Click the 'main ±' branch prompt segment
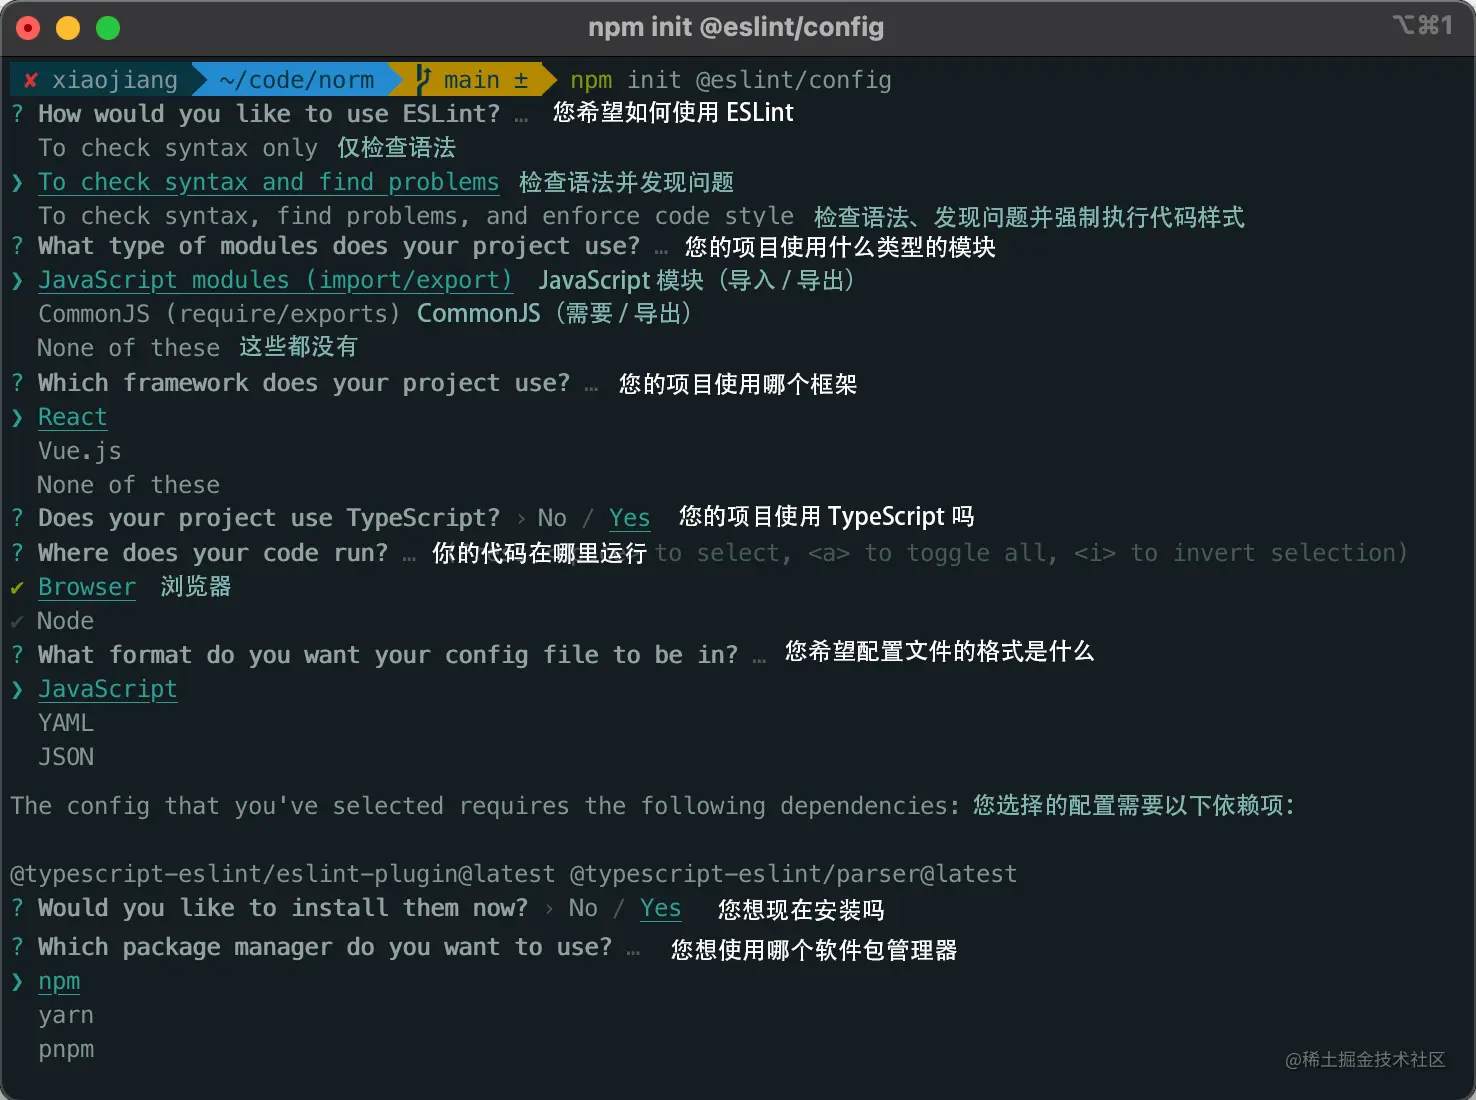Image resolution: width=1476 pixels, height=1100 pixels. click(486, 80)
